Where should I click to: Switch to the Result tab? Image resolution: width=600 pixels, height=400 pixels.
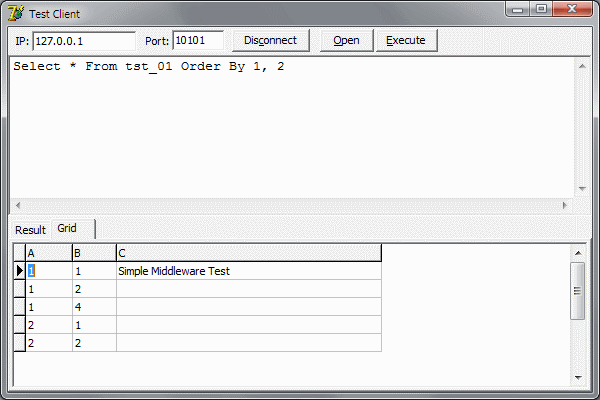pyautogui.click(x=30, y=230)
